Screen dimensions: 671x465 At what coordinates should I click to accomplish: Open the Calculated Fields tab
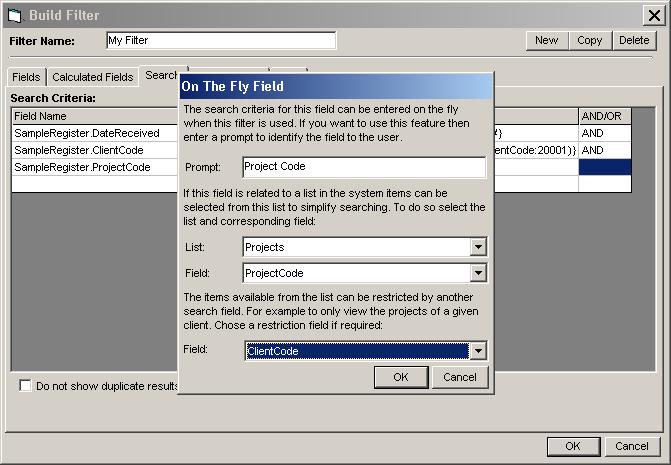tap(92, 77)
